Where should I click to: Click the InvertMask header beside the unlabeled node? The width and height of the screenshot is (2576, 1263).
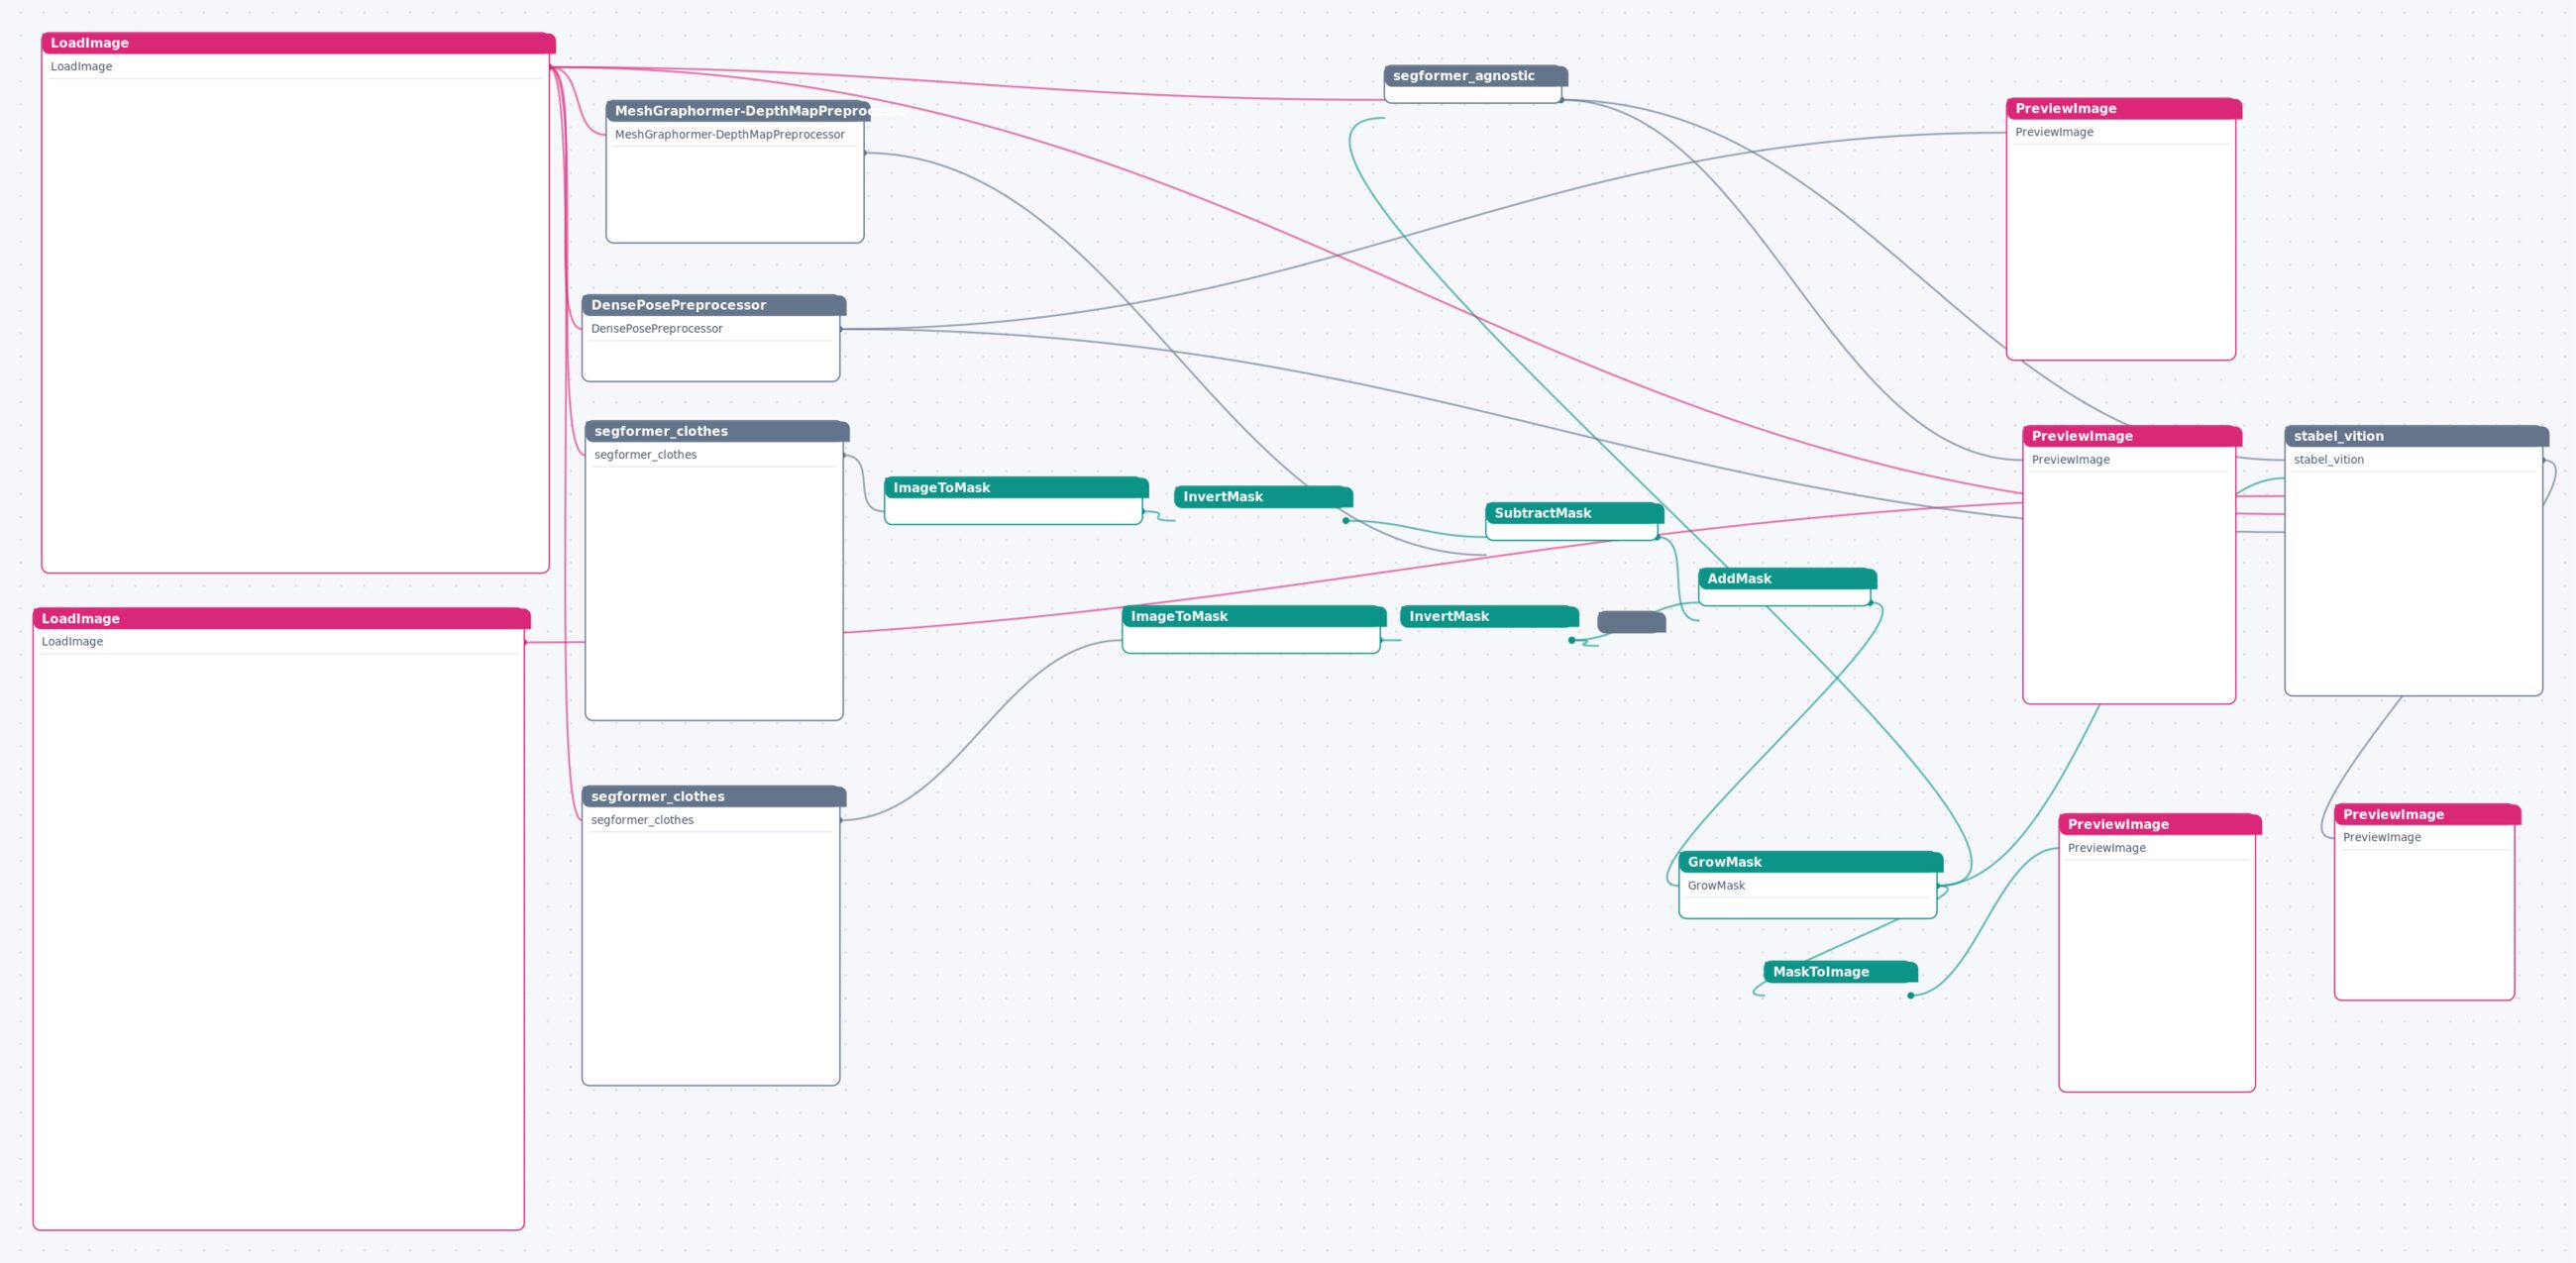tap(1489, 616)
